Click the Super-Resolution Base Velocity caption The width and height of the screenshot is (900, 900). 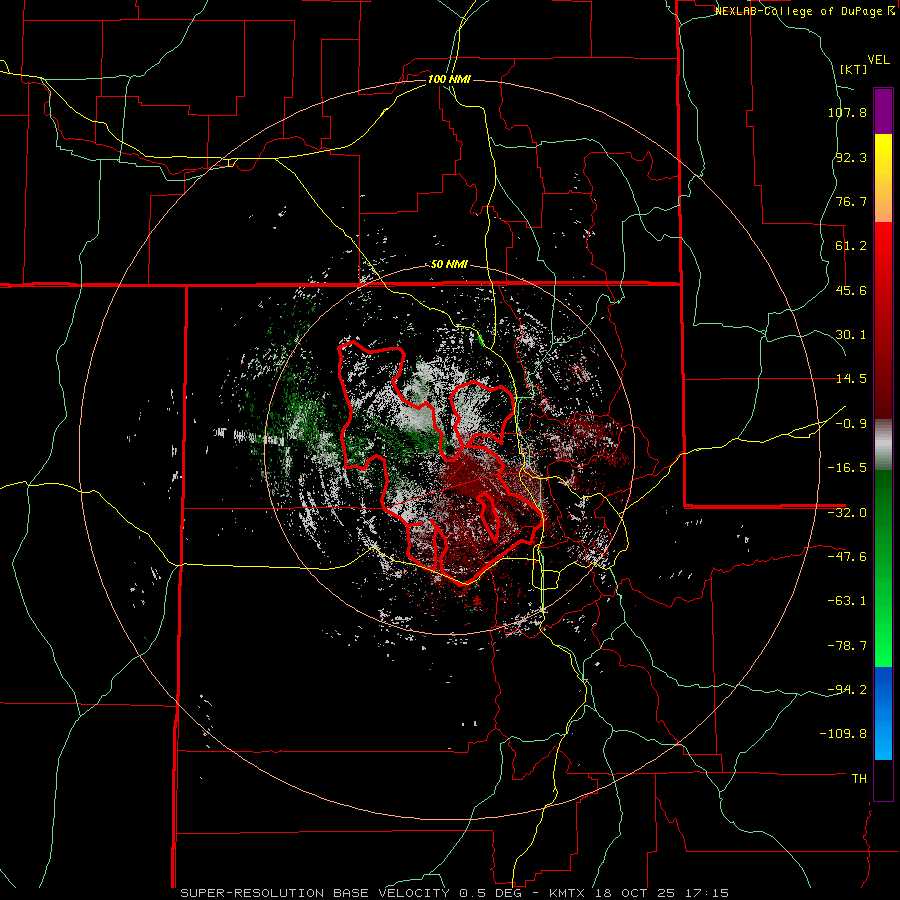pyautogui.click(x=455, y=893)
